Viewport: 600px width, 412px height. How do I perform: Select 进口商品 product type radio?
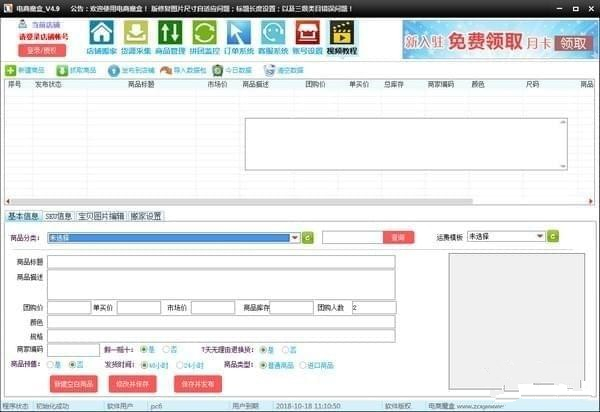(x=303, y=365)
